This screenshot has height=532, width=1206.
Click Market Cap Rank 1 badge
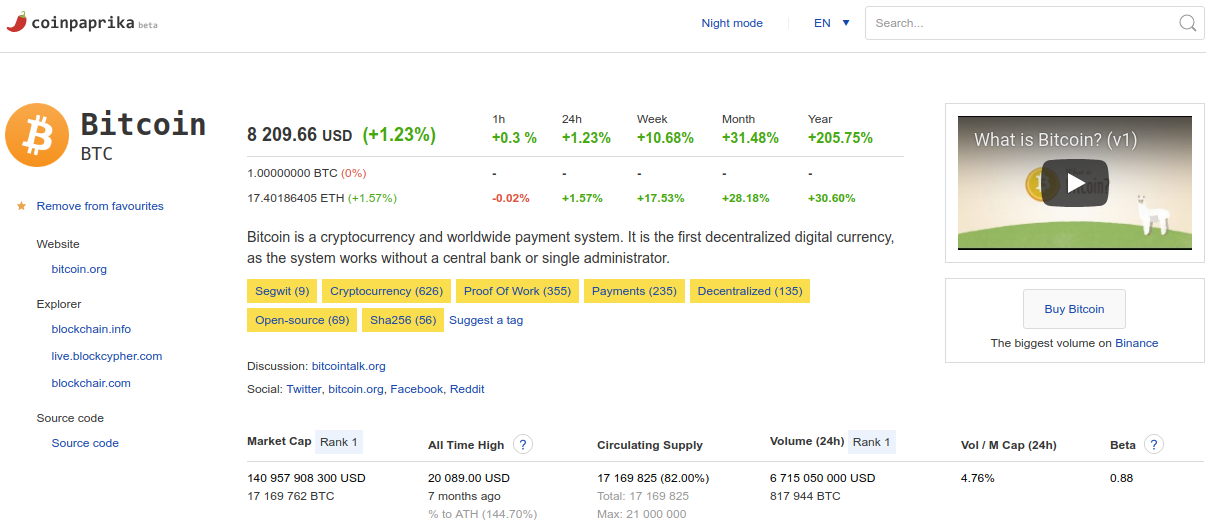[x=339, y=442]
